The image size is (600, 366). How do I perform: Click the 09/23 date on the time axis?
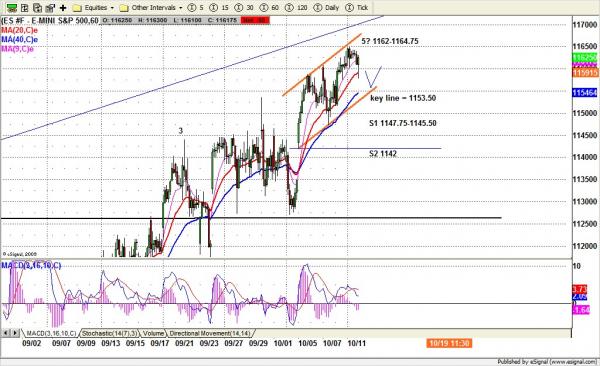pos(209,343)
